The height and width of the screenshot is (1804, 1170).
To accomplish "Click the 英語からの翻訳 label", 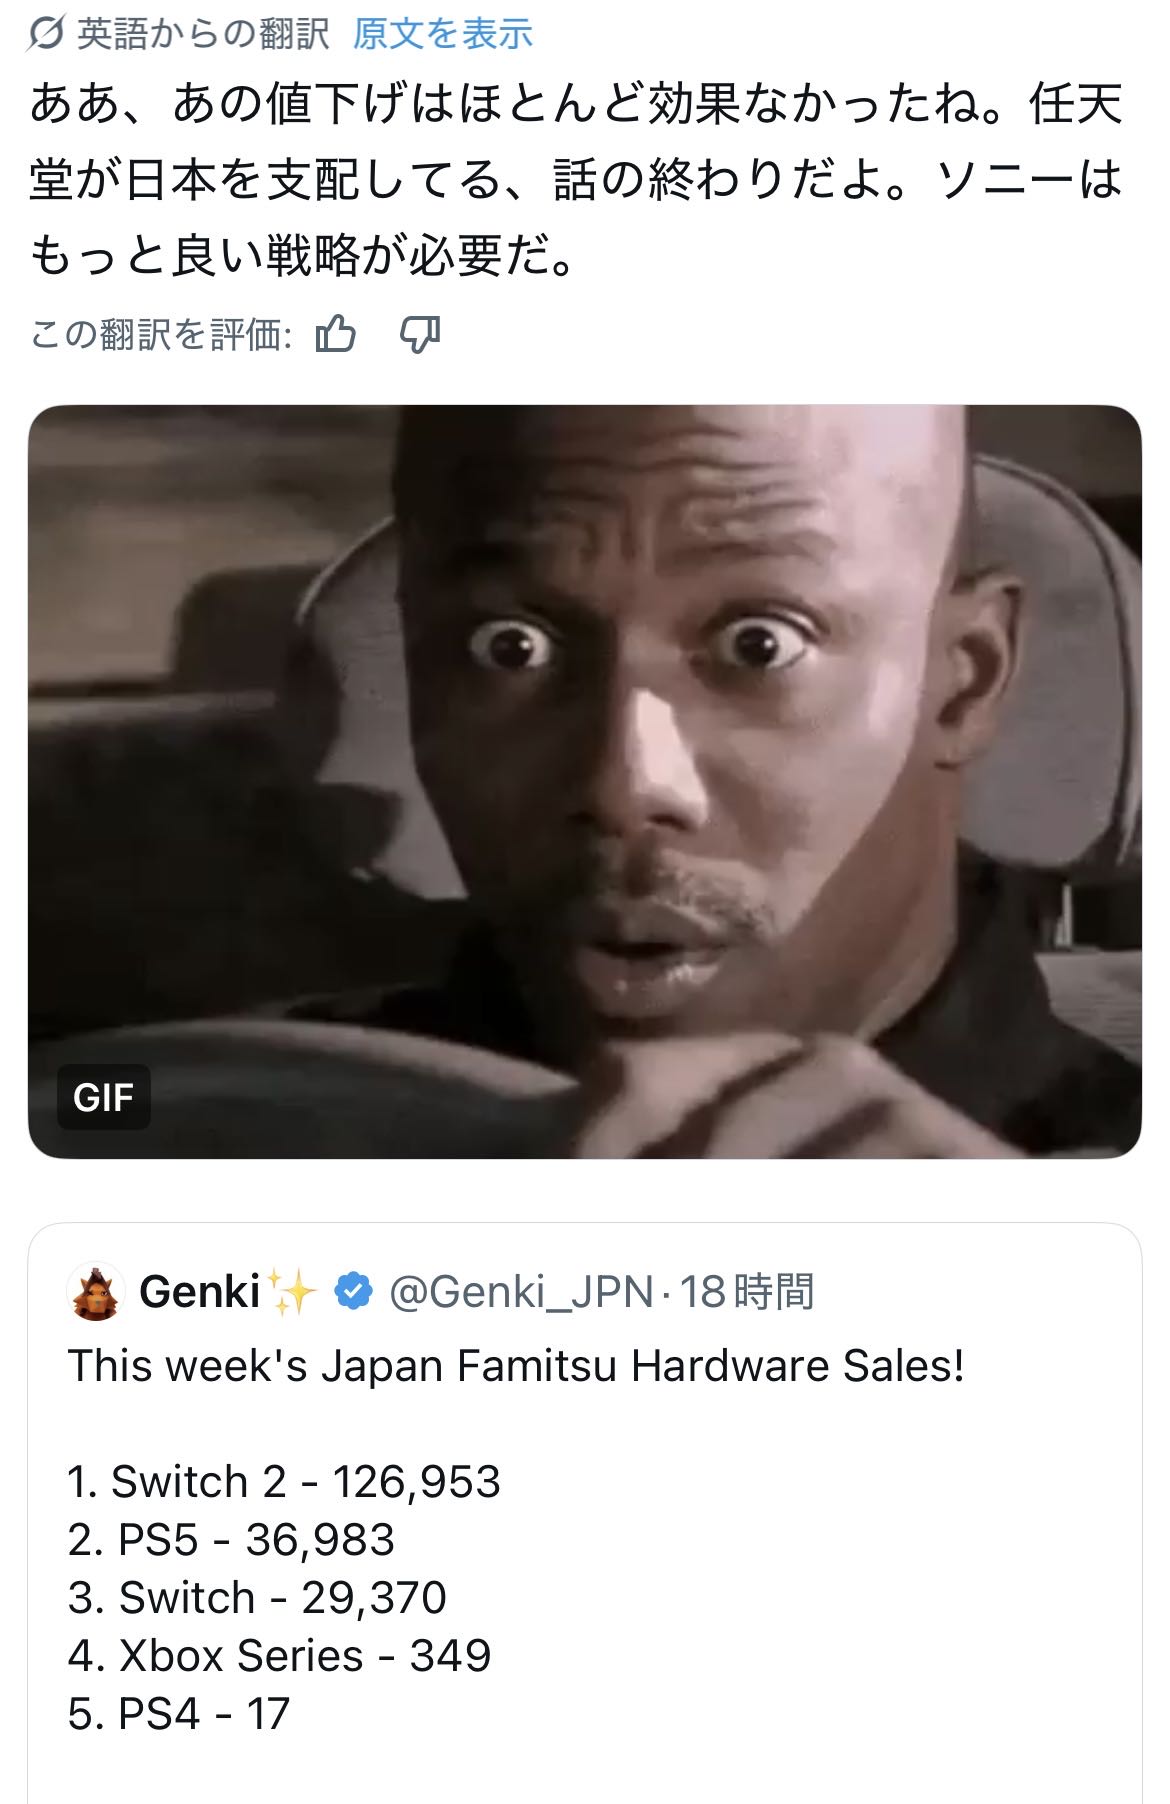I will 203,35.
